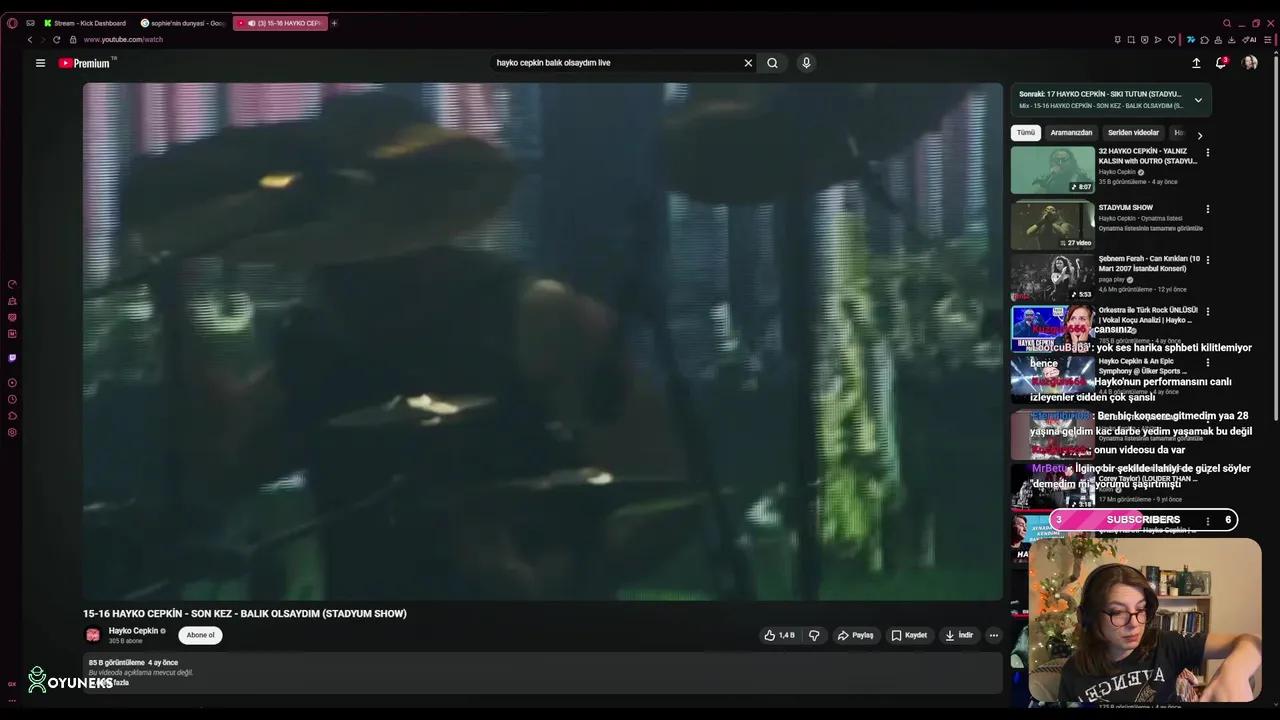Click the İndir download button
Screen dimensions: 1280x720
click(x=958, y=635)
